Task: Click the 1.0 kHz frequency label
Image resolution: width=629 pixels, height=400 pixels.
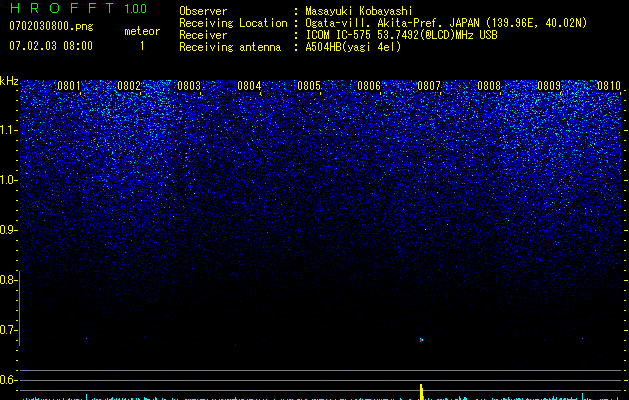Action: 9,180
